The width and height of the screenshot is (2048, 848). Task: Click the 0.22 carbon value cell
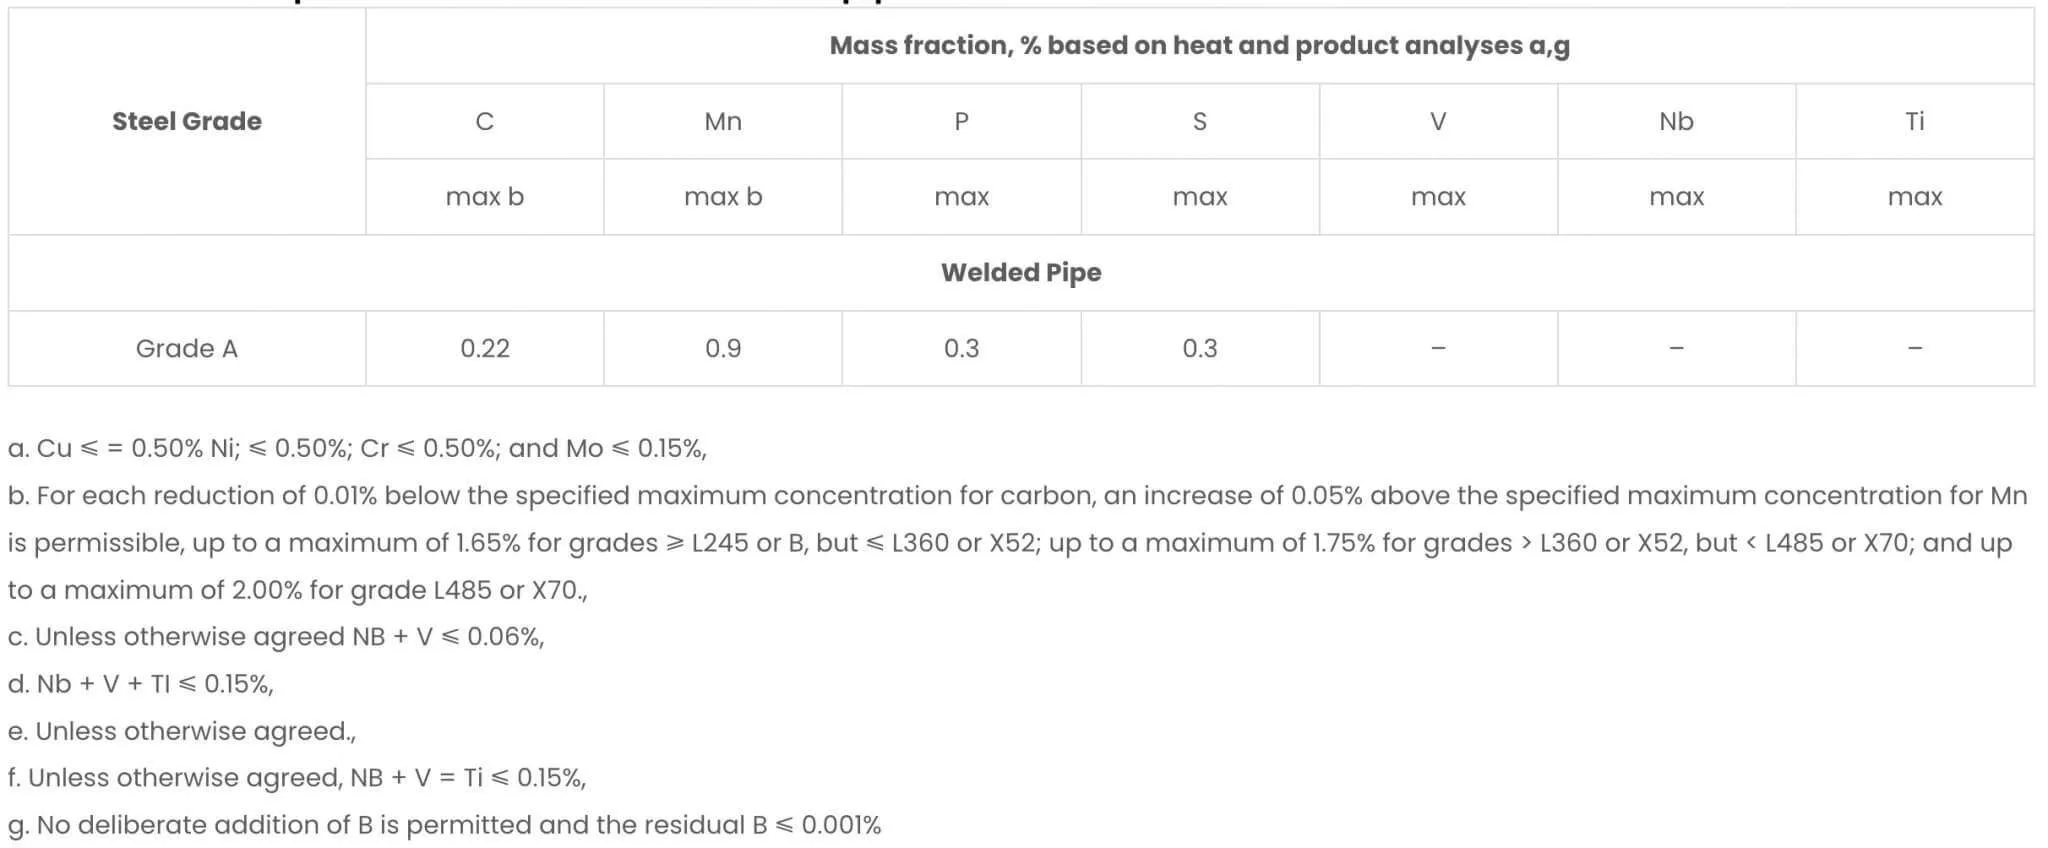coord(485,348)
